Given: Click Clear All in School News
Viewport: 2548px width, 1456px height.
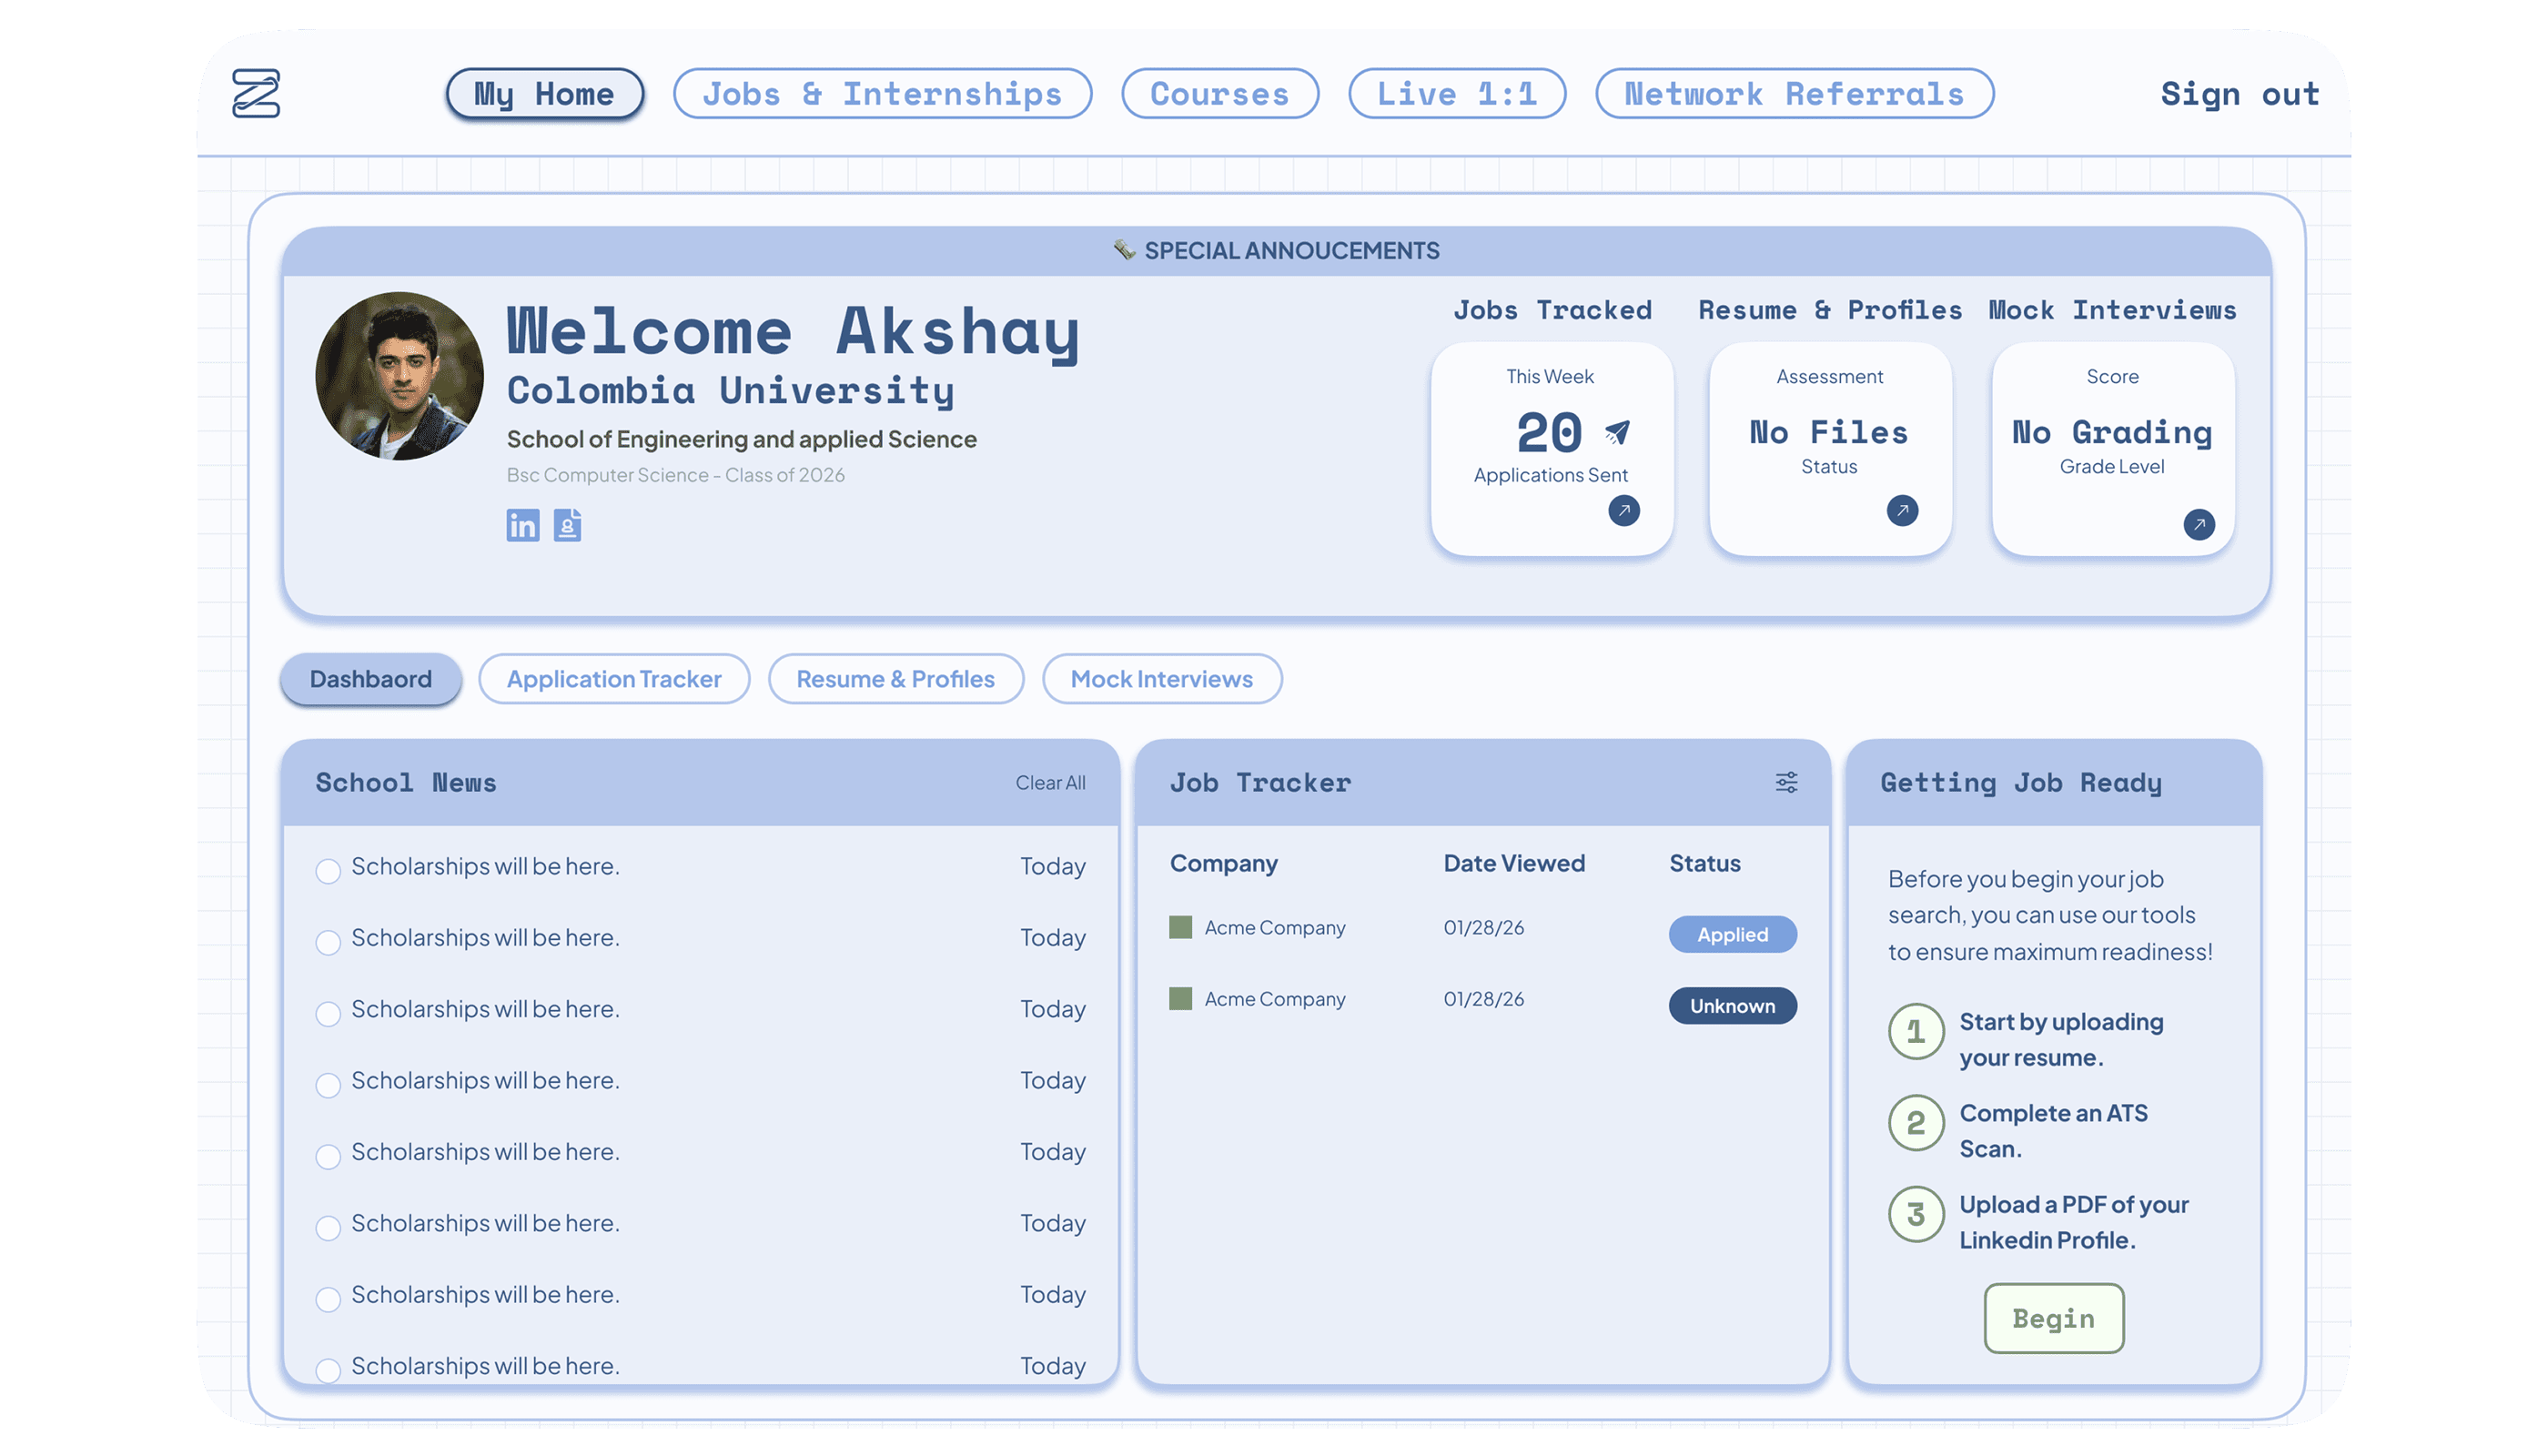Looking at the screenshot, I should coord(1050,783).
